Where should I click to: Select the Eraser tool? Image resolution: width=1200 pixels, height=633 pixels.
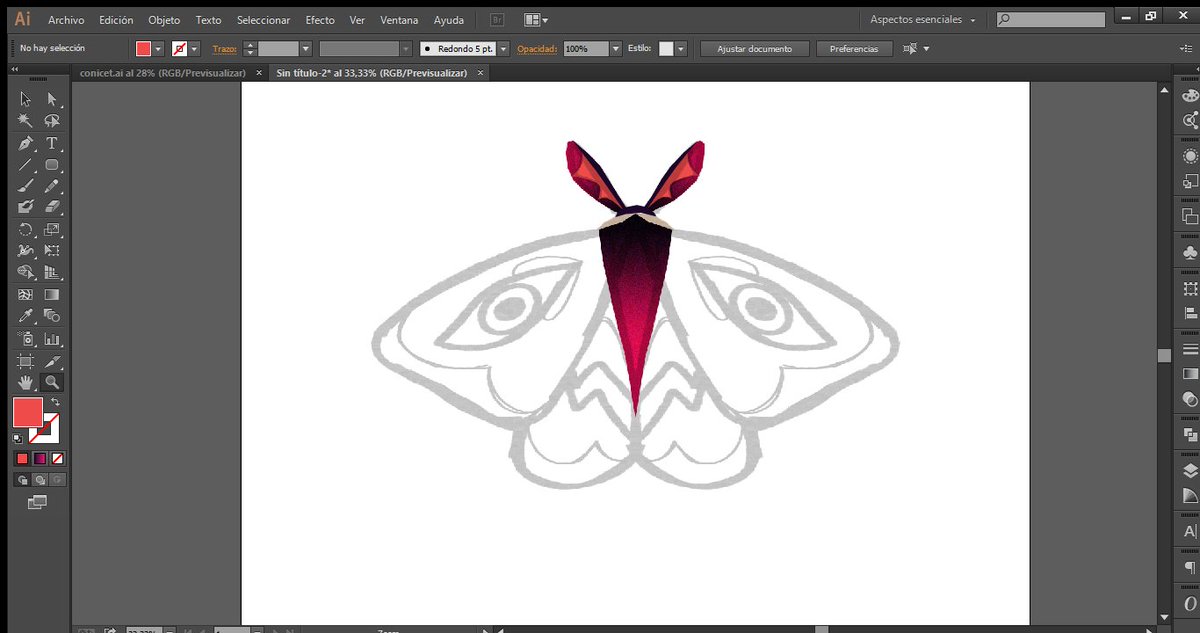pos(52,207)
